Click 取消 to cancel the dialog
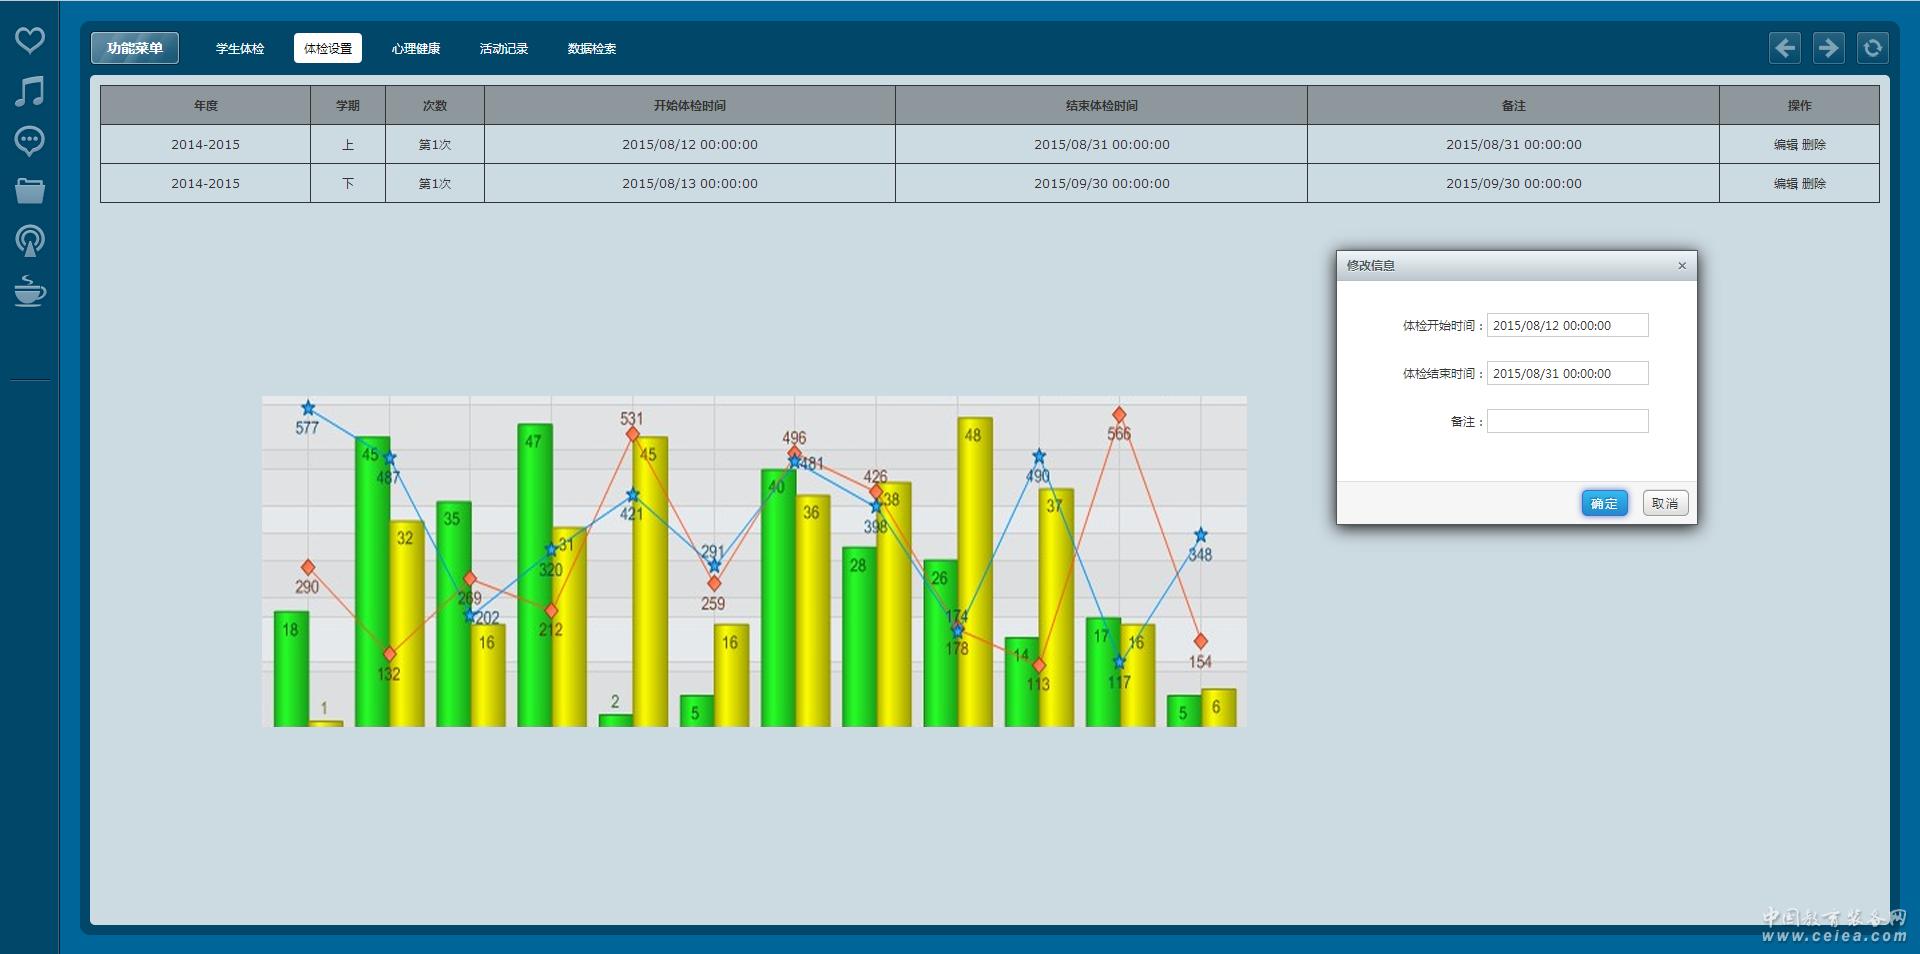The height and width of the screenshot is (954, 1920). click(1665, 503)
